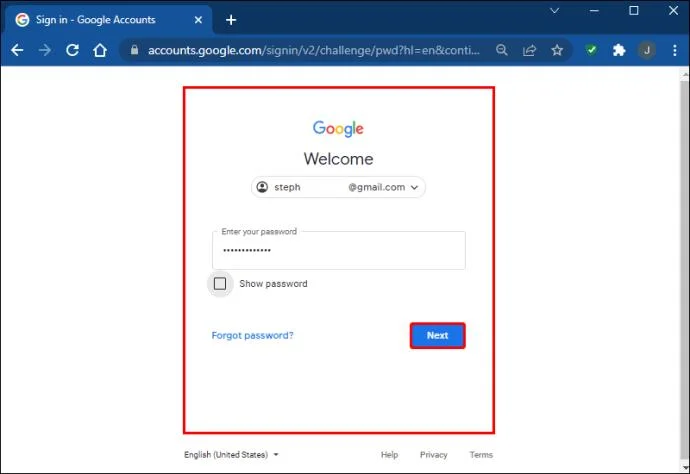The width and height of the screenshot is (690, 474).
Task: Click the page vertical scrollbar
Action: [685, 268]
